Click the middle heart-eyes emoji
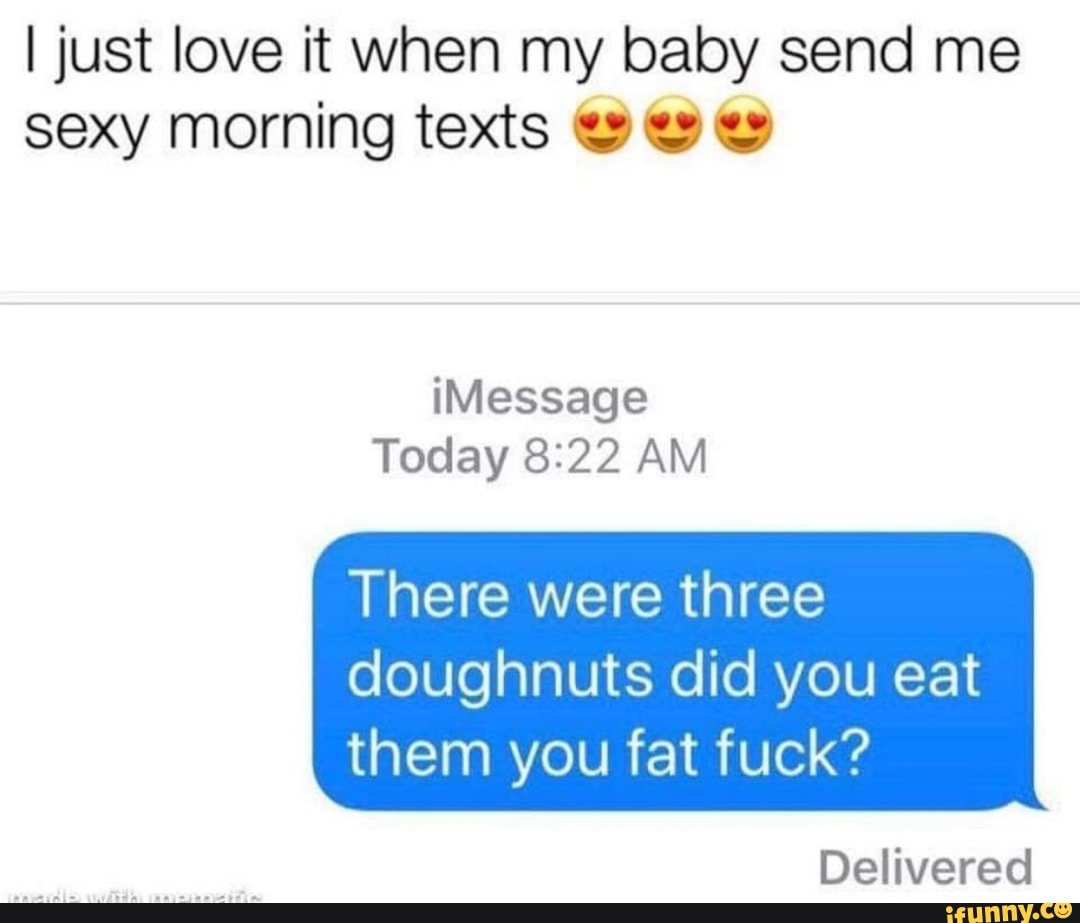 coord(674,125)
